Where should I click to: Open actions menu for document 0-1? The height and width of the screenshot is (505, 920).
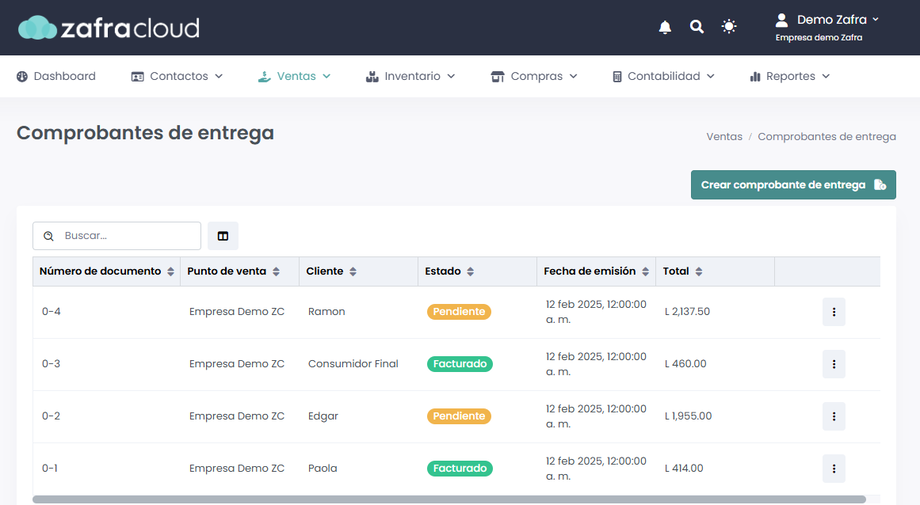coord(833,468)
